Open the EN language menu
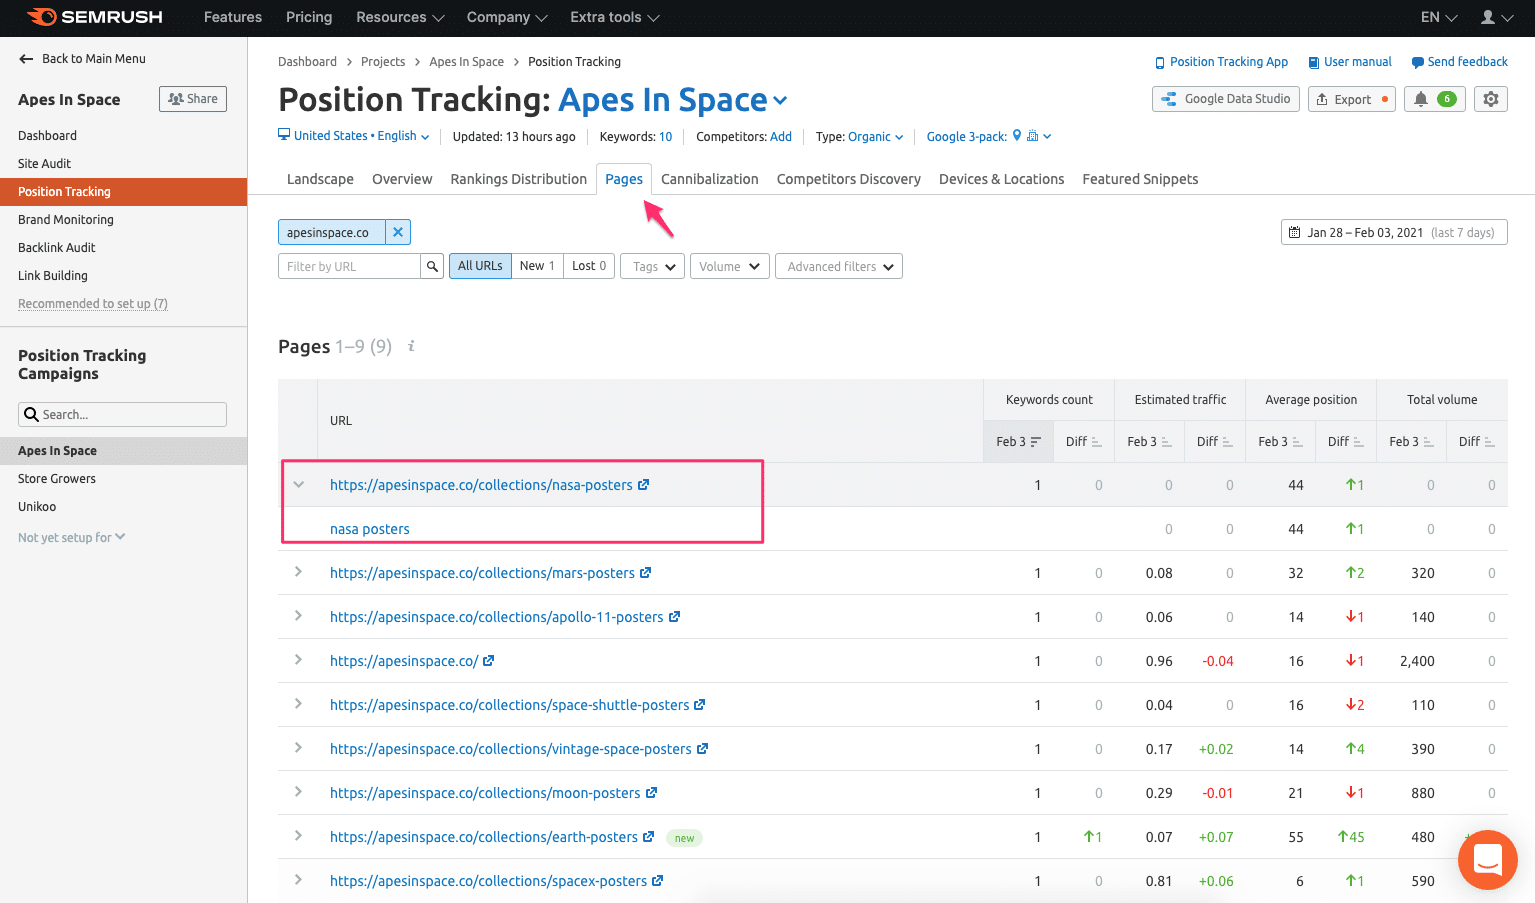Image resolution: width=1535 pixels, height=903 pixels. (1439, 17)
